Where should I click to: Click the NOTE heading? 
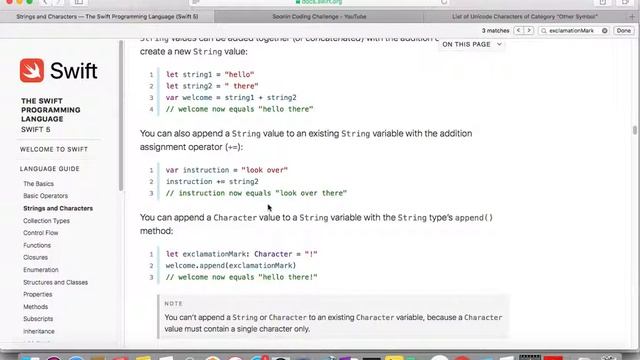pos(173,304)
